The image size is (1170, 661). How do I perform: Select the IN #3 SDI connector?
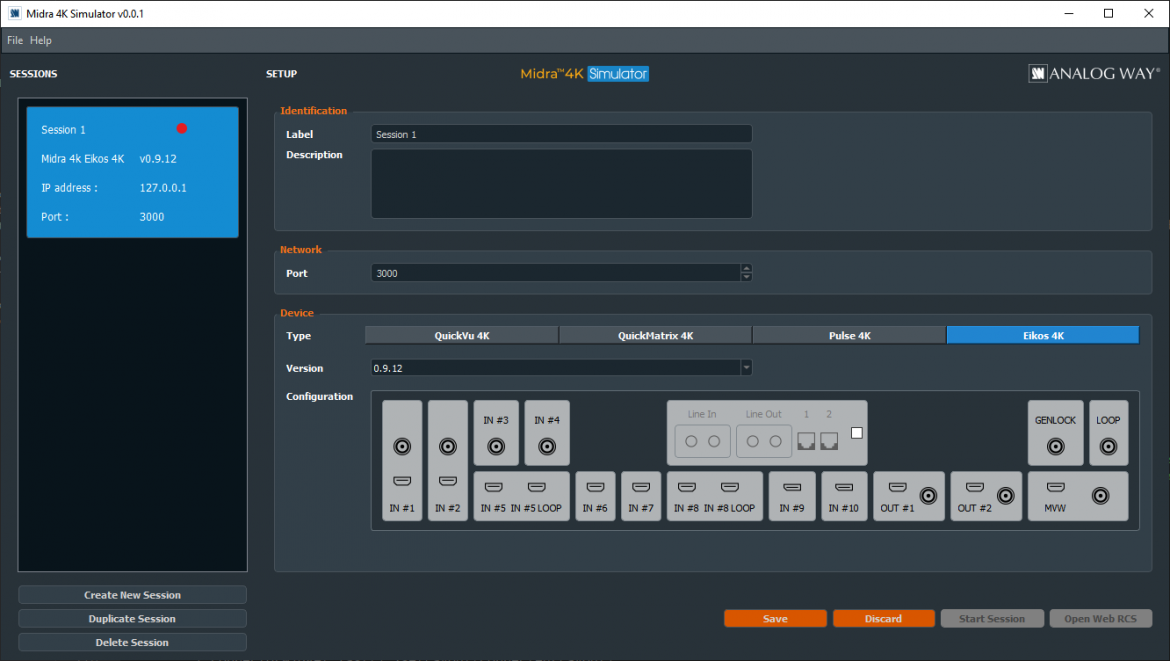click(x=496, y=446)
